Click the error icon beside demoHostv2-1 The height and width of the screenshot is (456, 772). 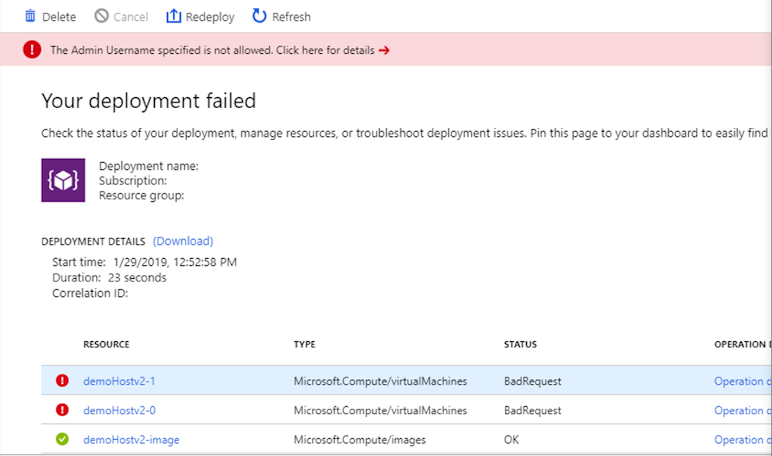point(63,381)
